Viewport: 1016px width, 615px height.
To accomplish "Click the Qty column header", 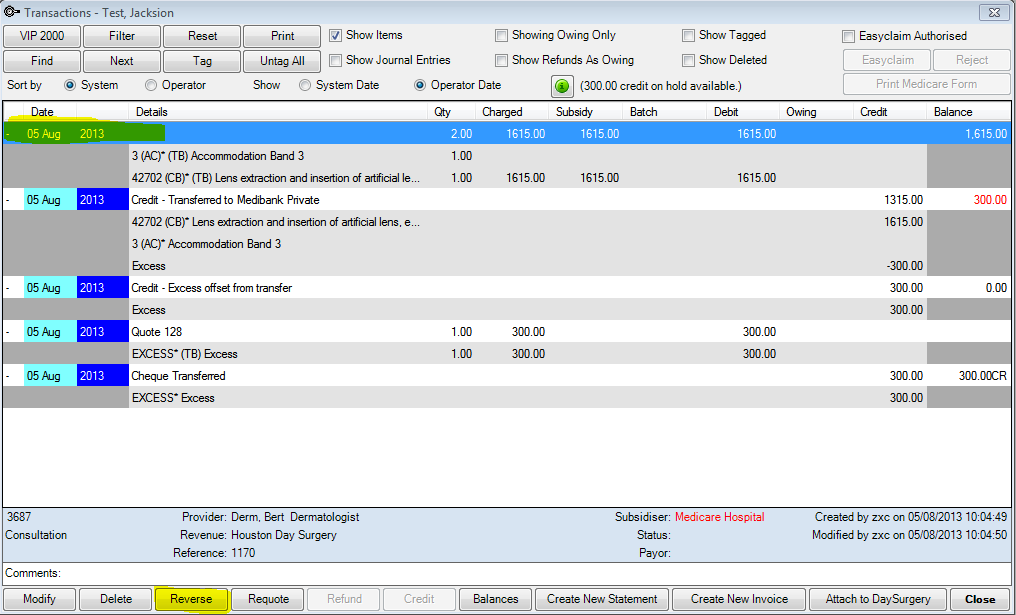I will 452,112.
